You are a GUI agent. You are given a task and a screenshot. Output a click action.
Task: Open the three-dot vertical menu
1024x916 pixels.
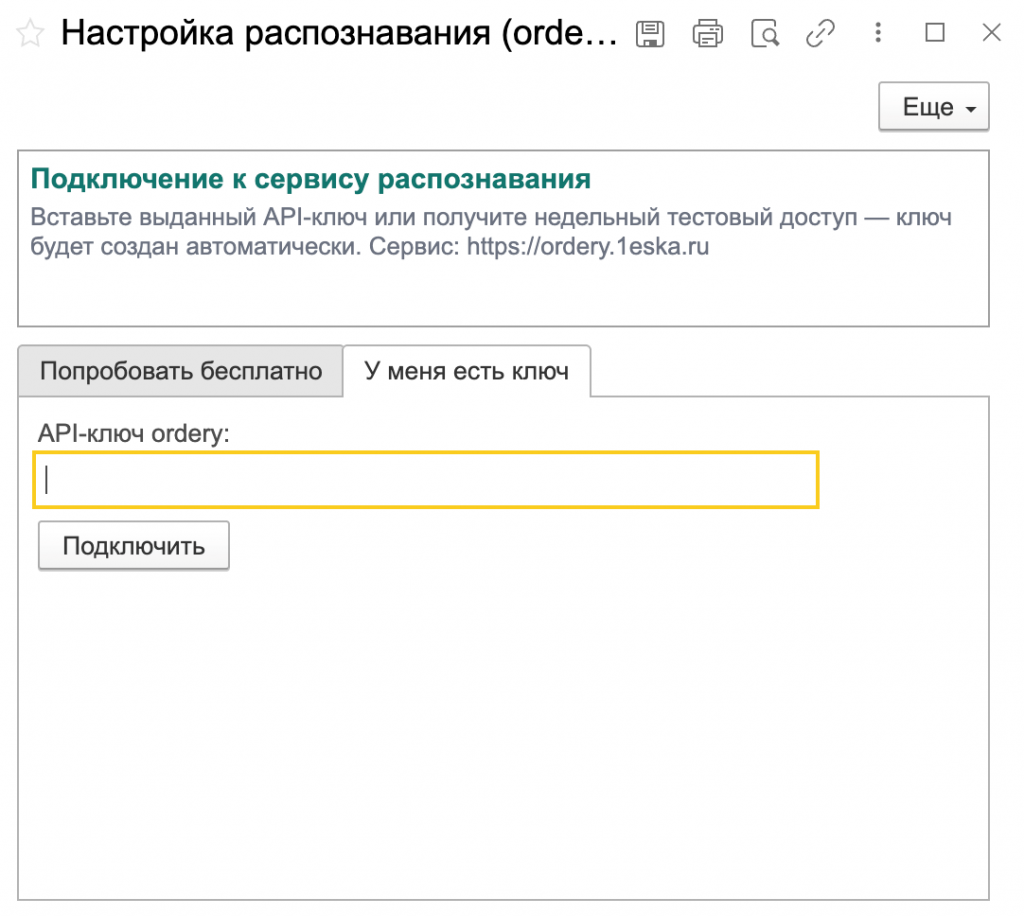click(x=878, y=32)
